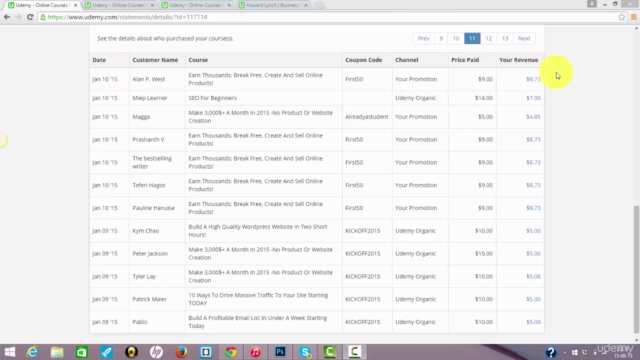The image size is (640, 360).
Task: Click the page vertical scrollbar thumb
Action: 636,269
